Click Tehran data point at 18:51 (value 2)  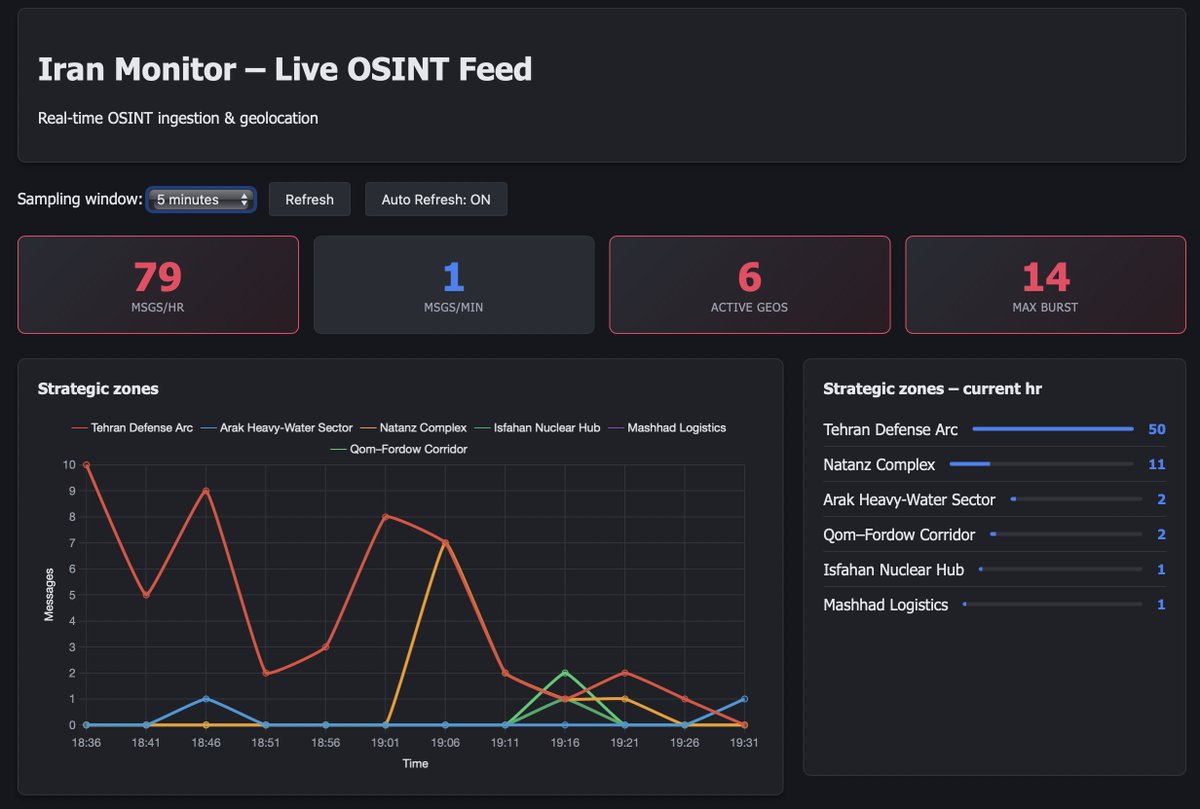(266, 673)
